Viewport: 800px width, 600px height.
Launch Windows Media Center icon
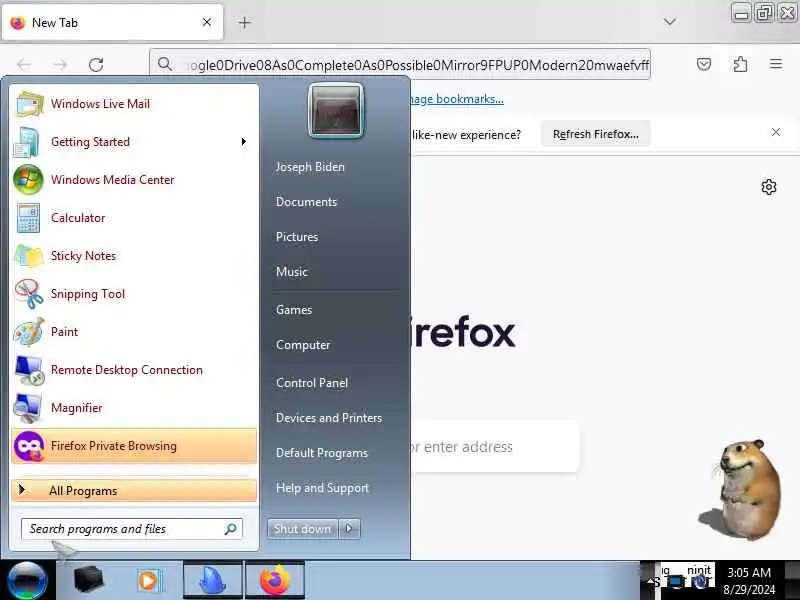pos(28,180)
